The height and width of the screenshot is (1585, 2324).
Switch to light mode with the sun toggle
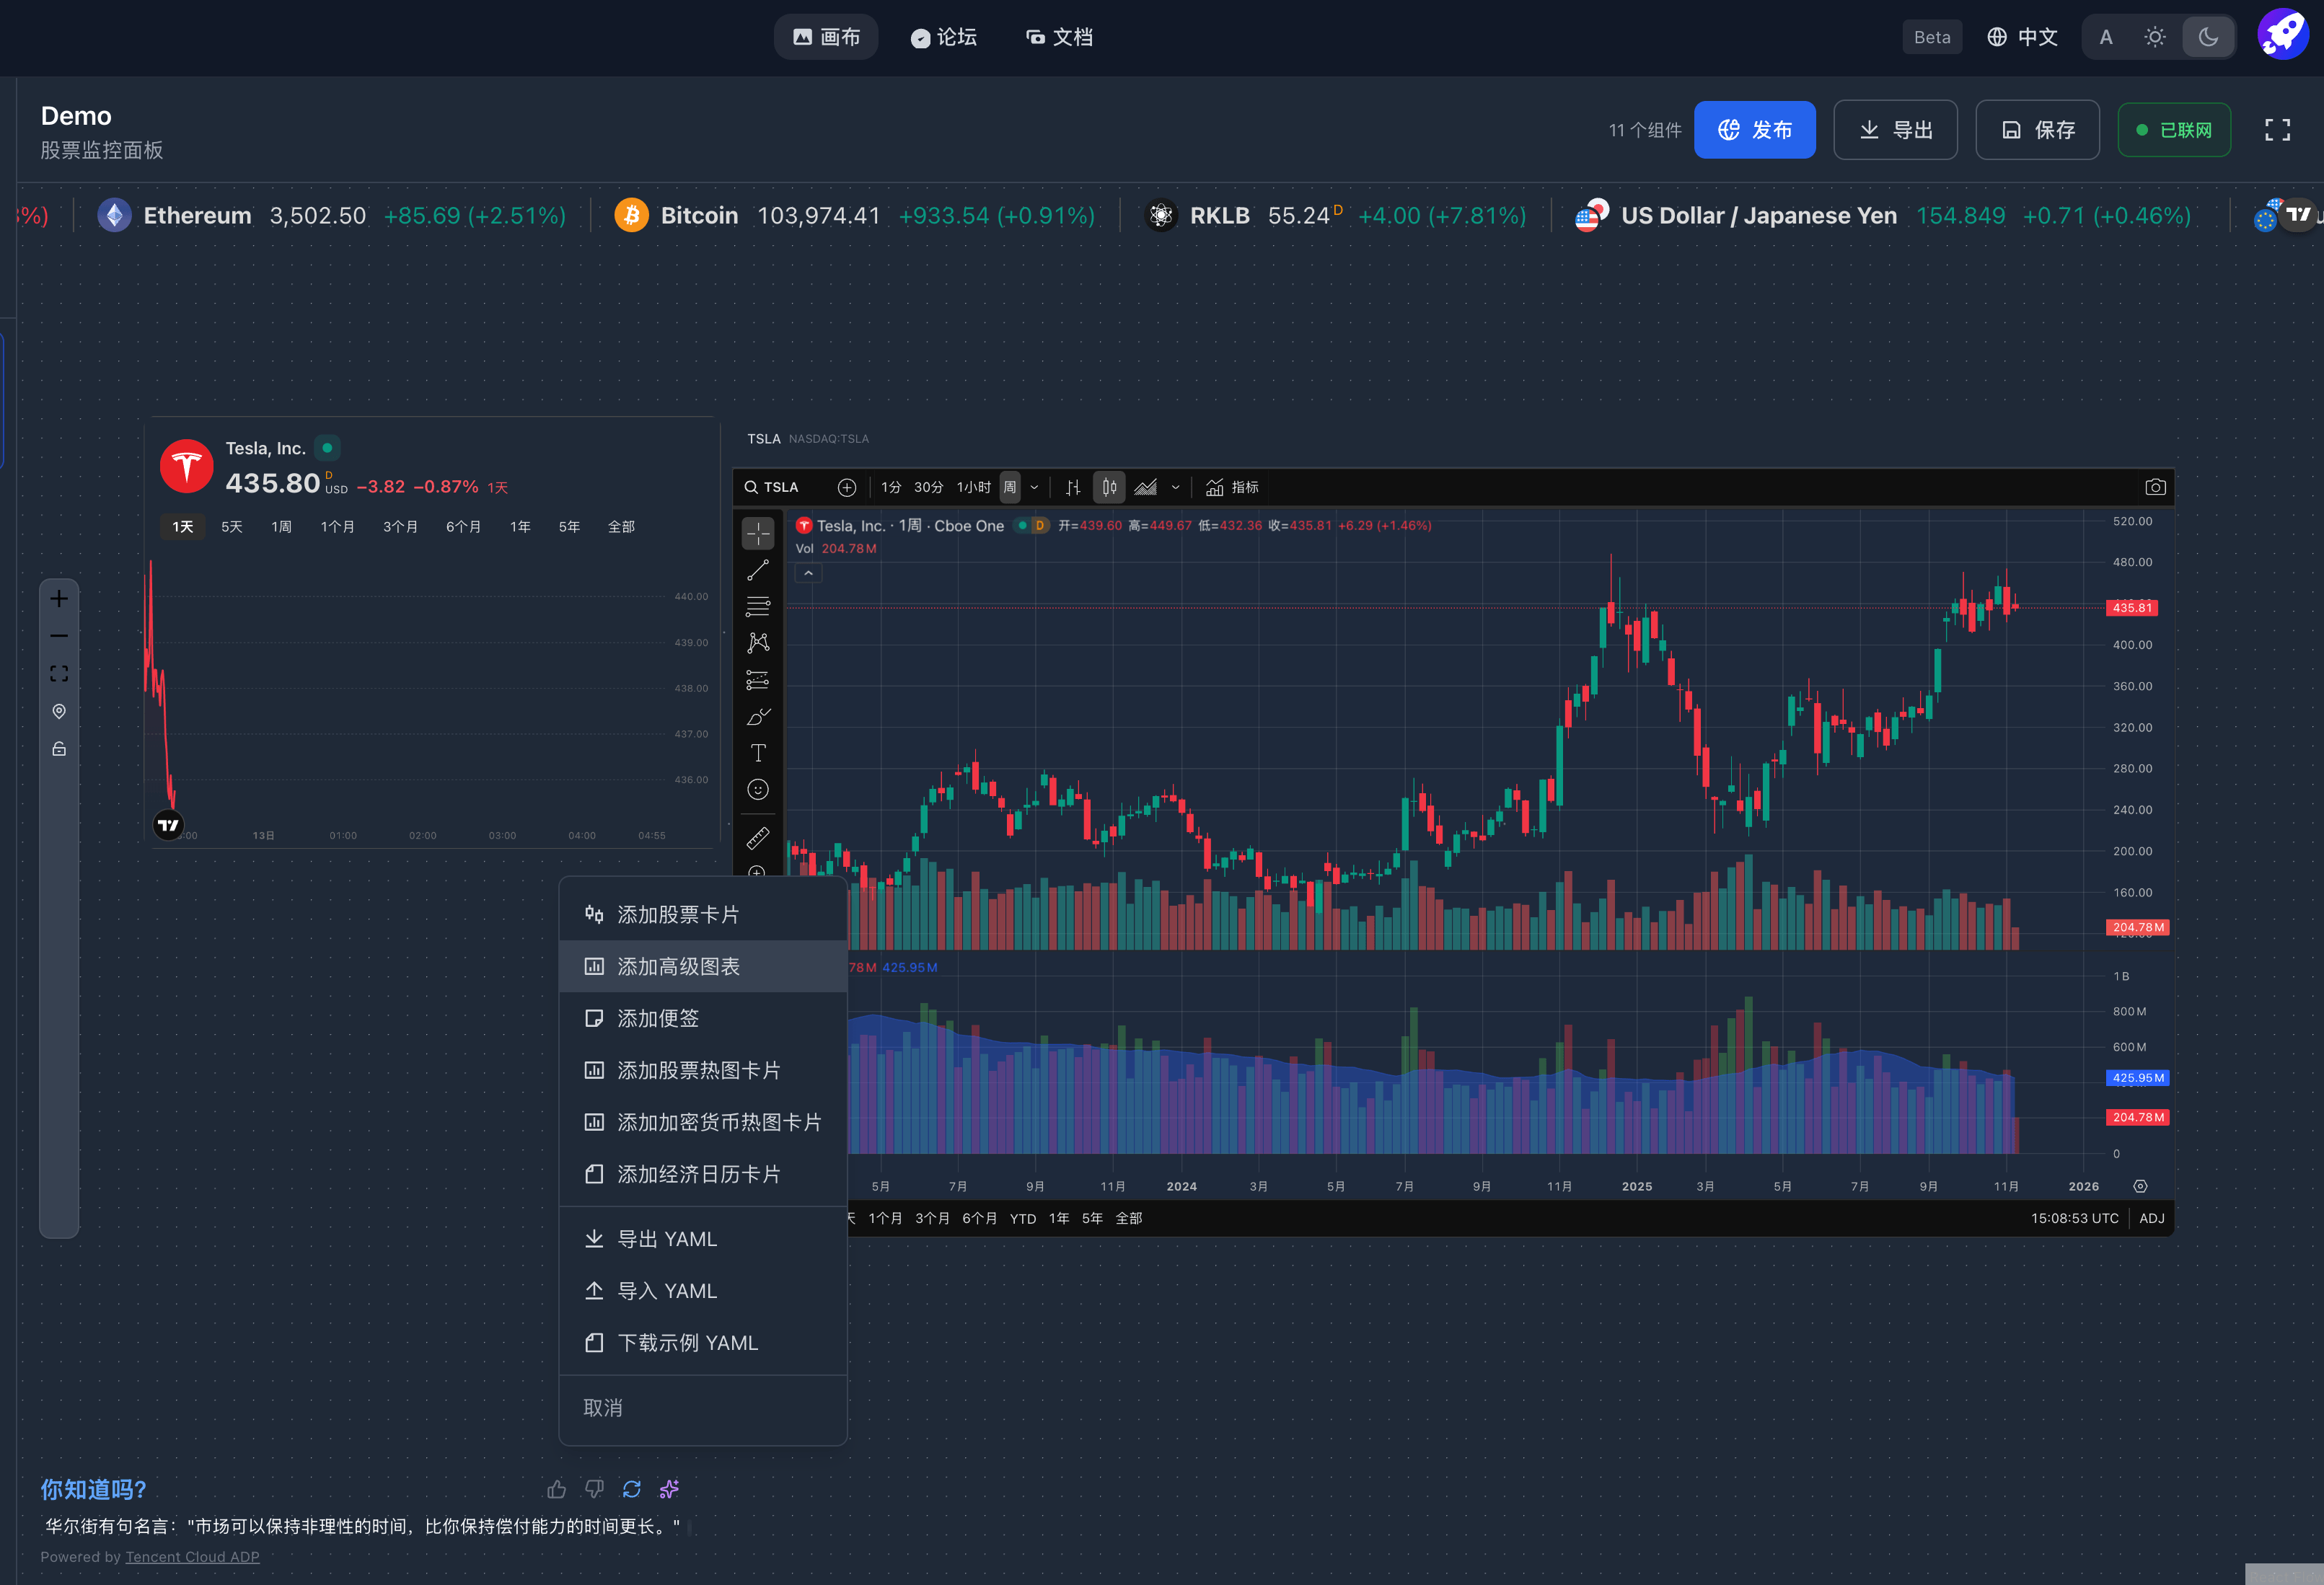(x=2155, y=37)
